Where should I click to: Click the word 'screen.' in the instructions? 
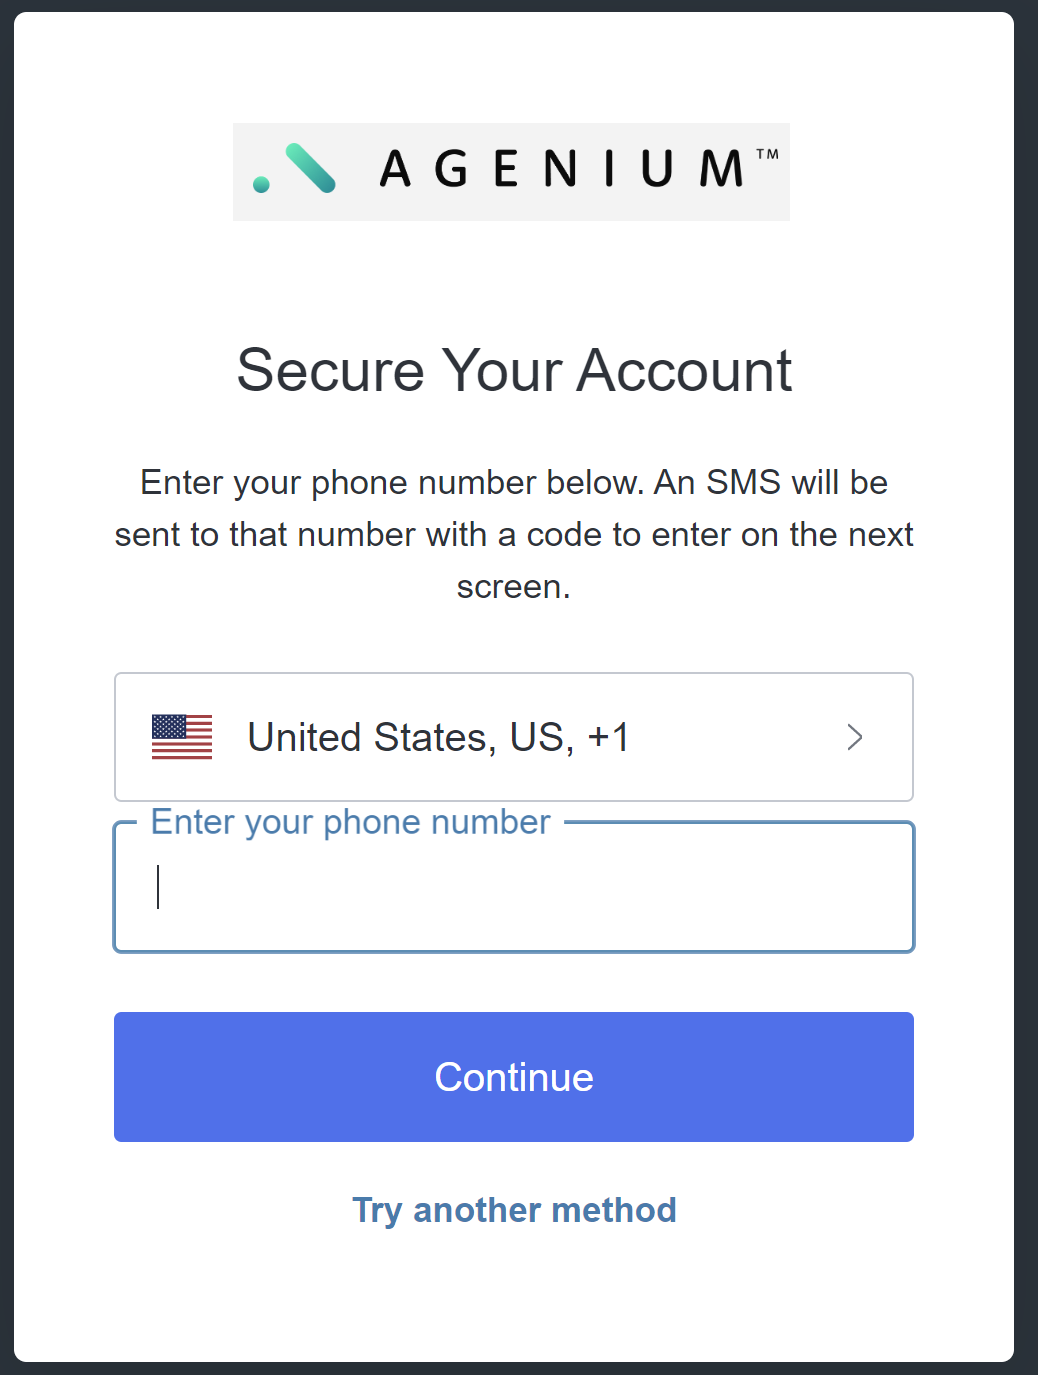pyautogui.click(x=514, y=586)
